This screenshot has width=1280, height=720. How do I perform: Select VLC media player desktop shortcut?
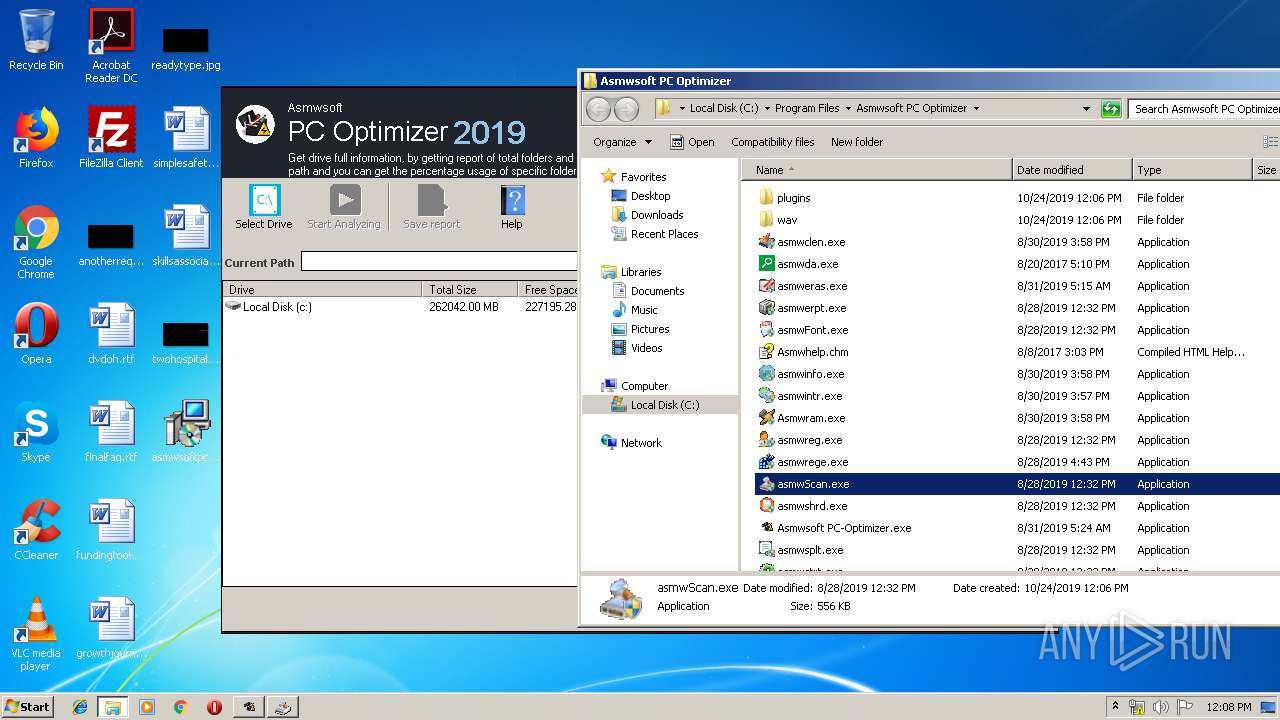click(x=36, y=634)
